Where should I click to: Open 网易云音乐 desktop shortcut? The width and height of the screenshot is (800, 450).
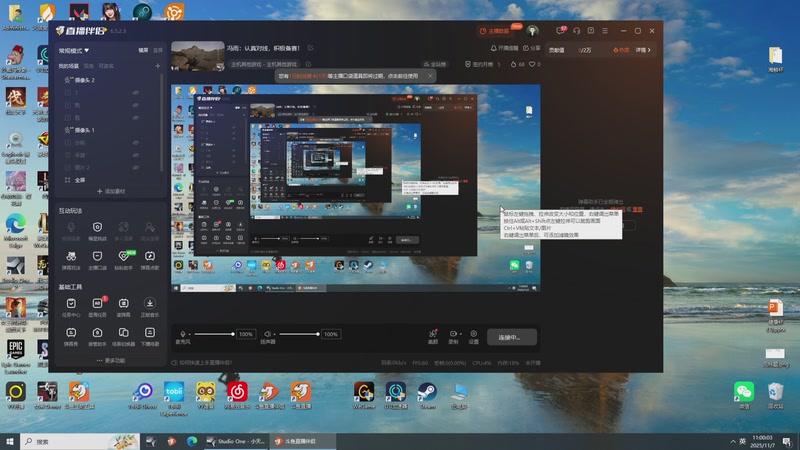click(x=237, y=396)
